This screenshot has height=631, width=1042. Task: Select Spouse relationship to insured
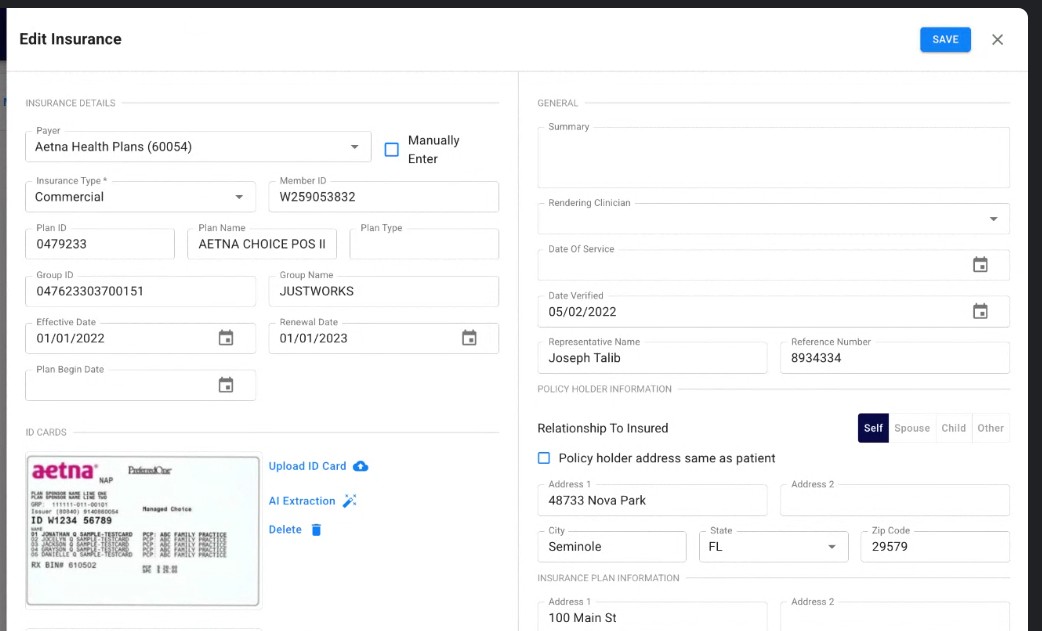(x=912, y=428)
